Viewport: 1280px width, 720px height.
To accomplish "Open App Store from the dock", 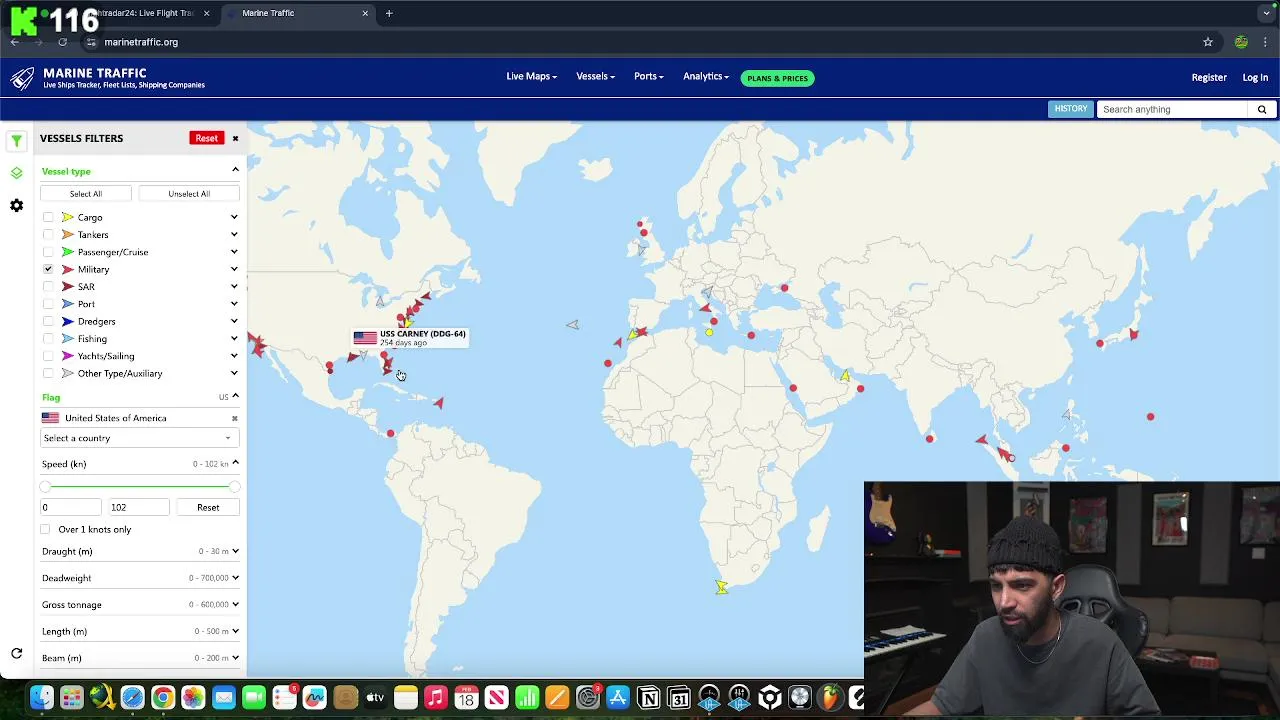I will click(618, 697).
